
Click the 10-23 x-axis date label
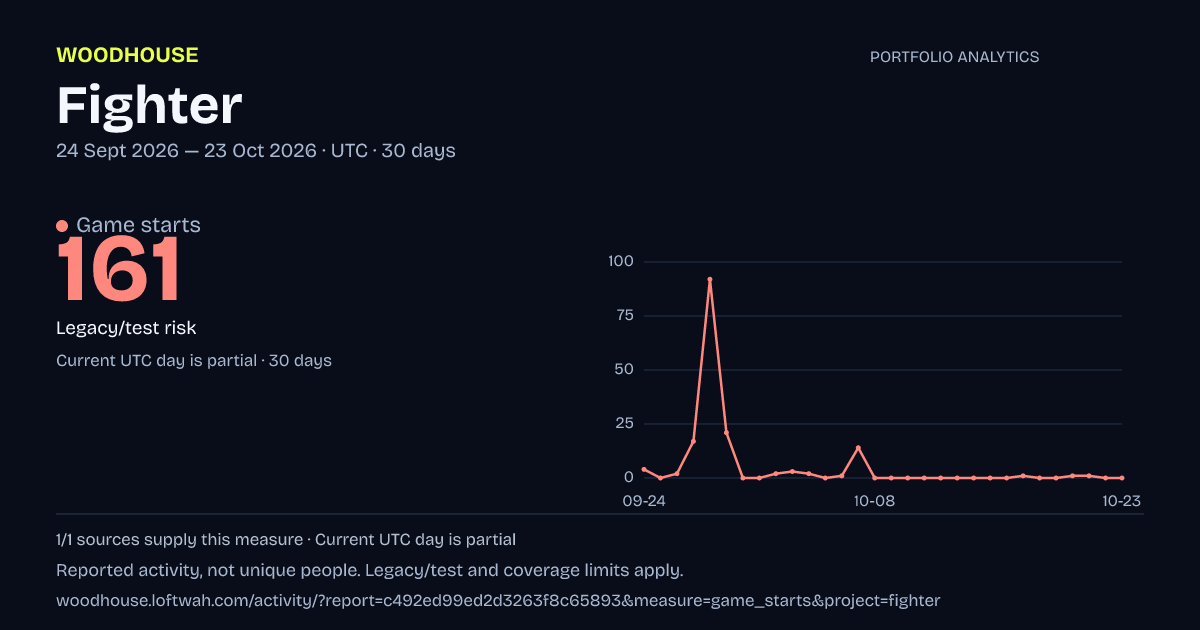coord(1122,501)
